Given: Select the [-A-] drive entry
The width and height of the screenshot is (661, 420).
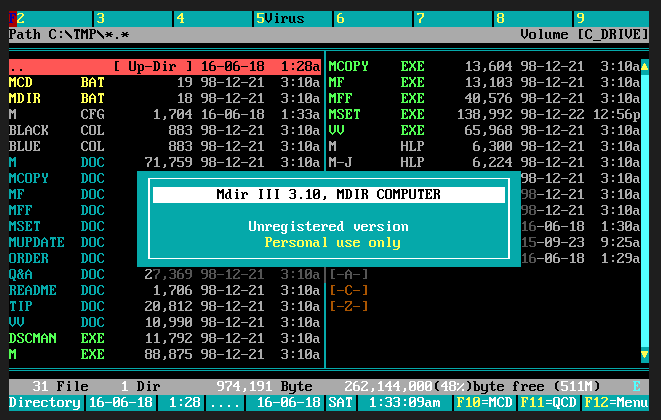Looking at the screenshot, I should tap(349, 274).
